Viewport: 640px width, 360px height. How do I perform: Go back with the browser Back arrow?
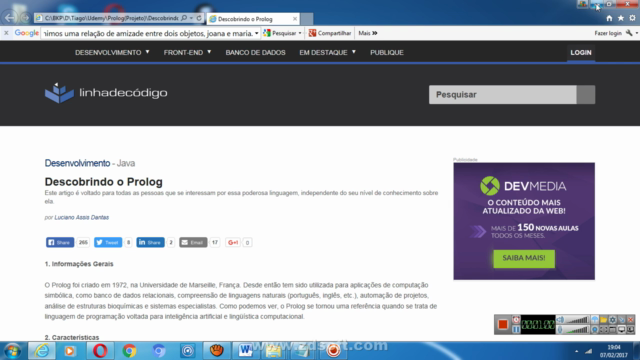(x=9, y=18)
